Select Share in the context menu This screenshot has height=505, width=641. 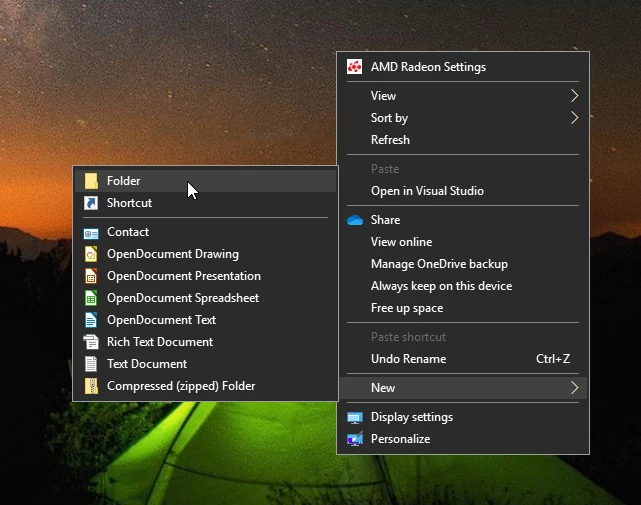coord(463,220)
